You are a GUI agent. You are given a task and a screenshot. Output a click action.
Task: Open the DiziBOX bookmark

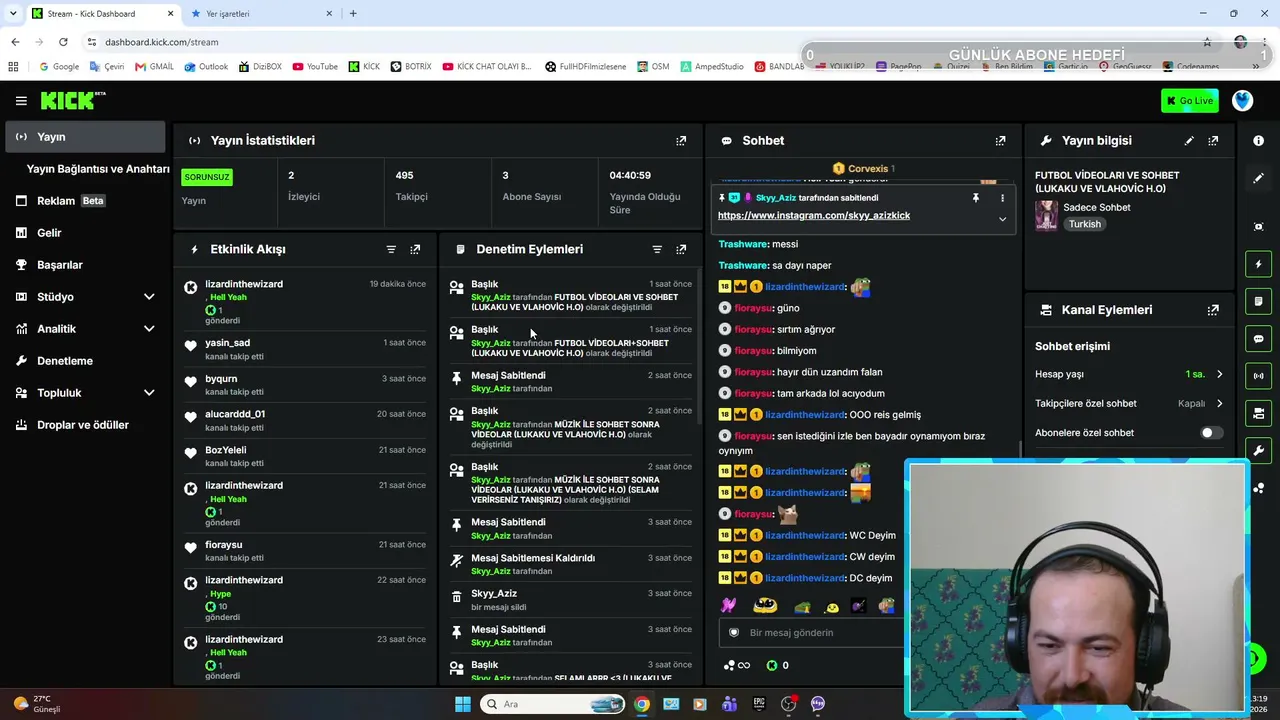click(259, 67)
